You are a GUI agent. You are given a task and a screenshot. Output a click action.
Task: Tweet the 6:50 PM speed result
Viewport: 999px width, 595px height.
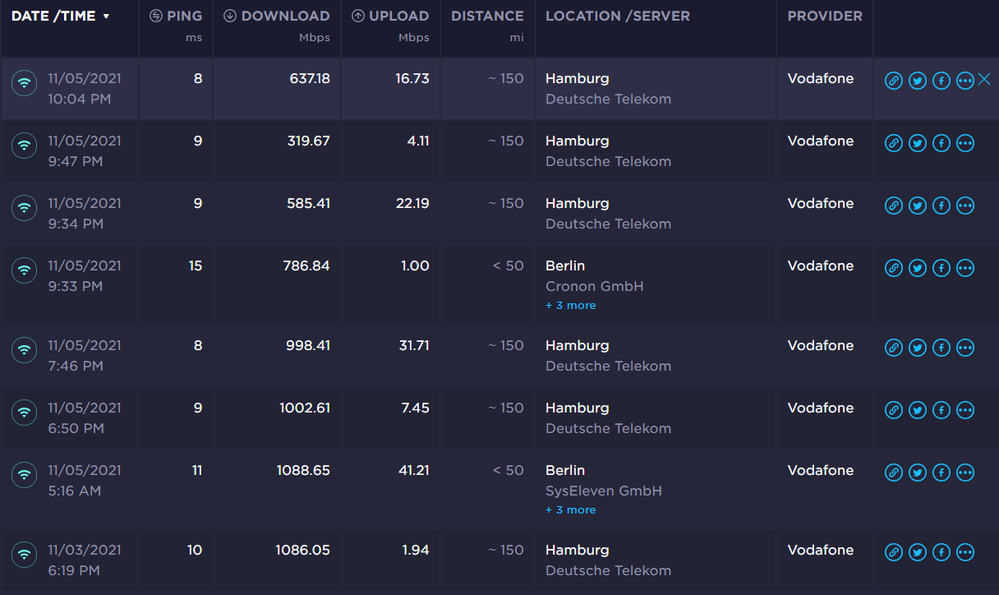tap(917, 410)
